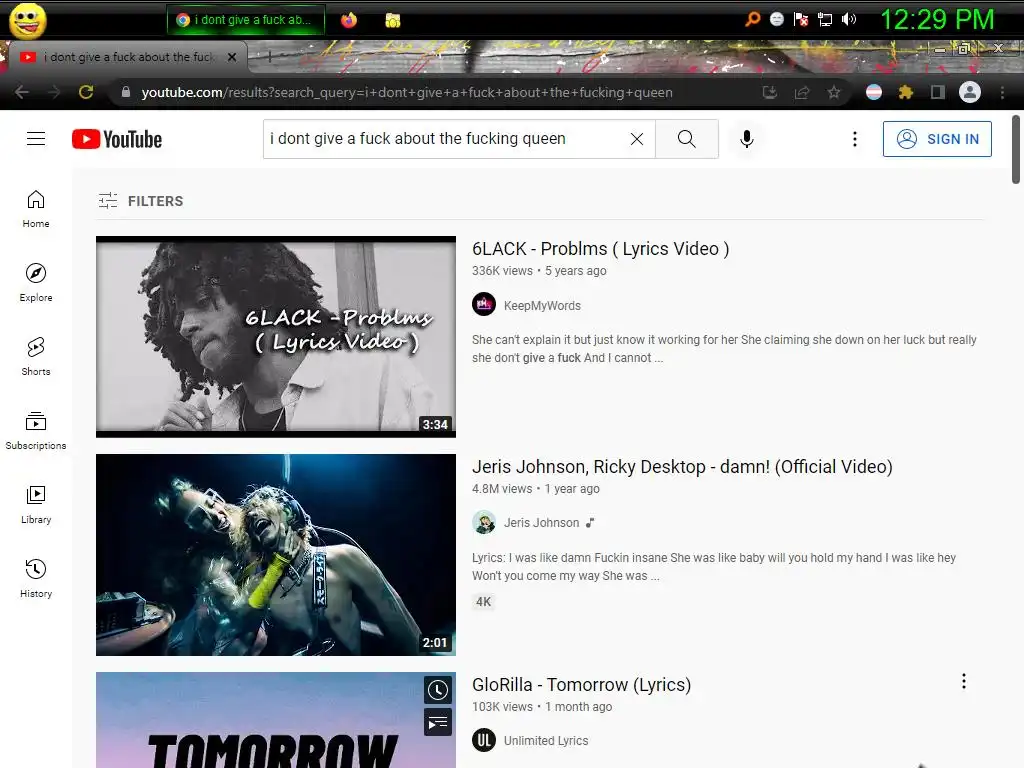Click the 4K badge
1024x768 pixels.
coord(483,601)
